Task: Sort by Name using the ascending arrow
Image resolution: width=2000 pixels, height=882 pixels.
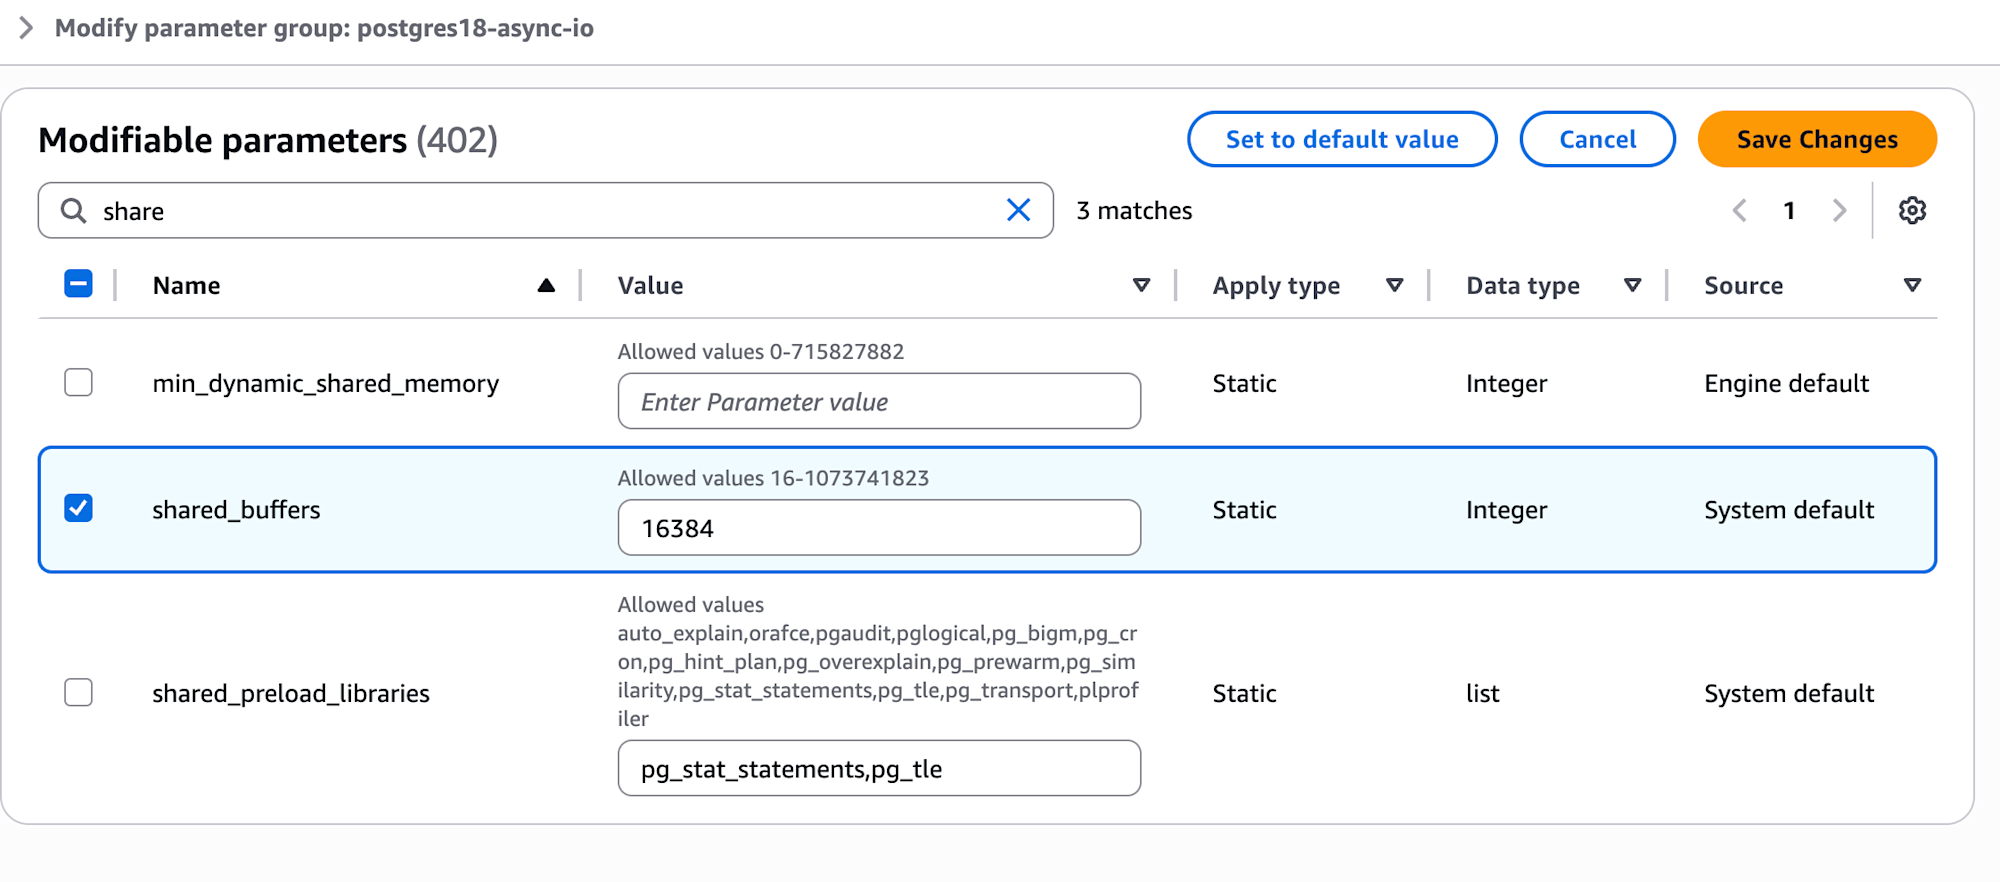Action: pos(546,286)
